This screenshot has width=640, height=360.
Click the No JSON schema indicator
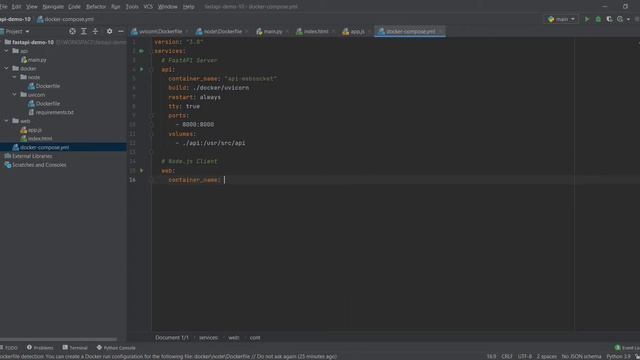(x=581, y=357)
